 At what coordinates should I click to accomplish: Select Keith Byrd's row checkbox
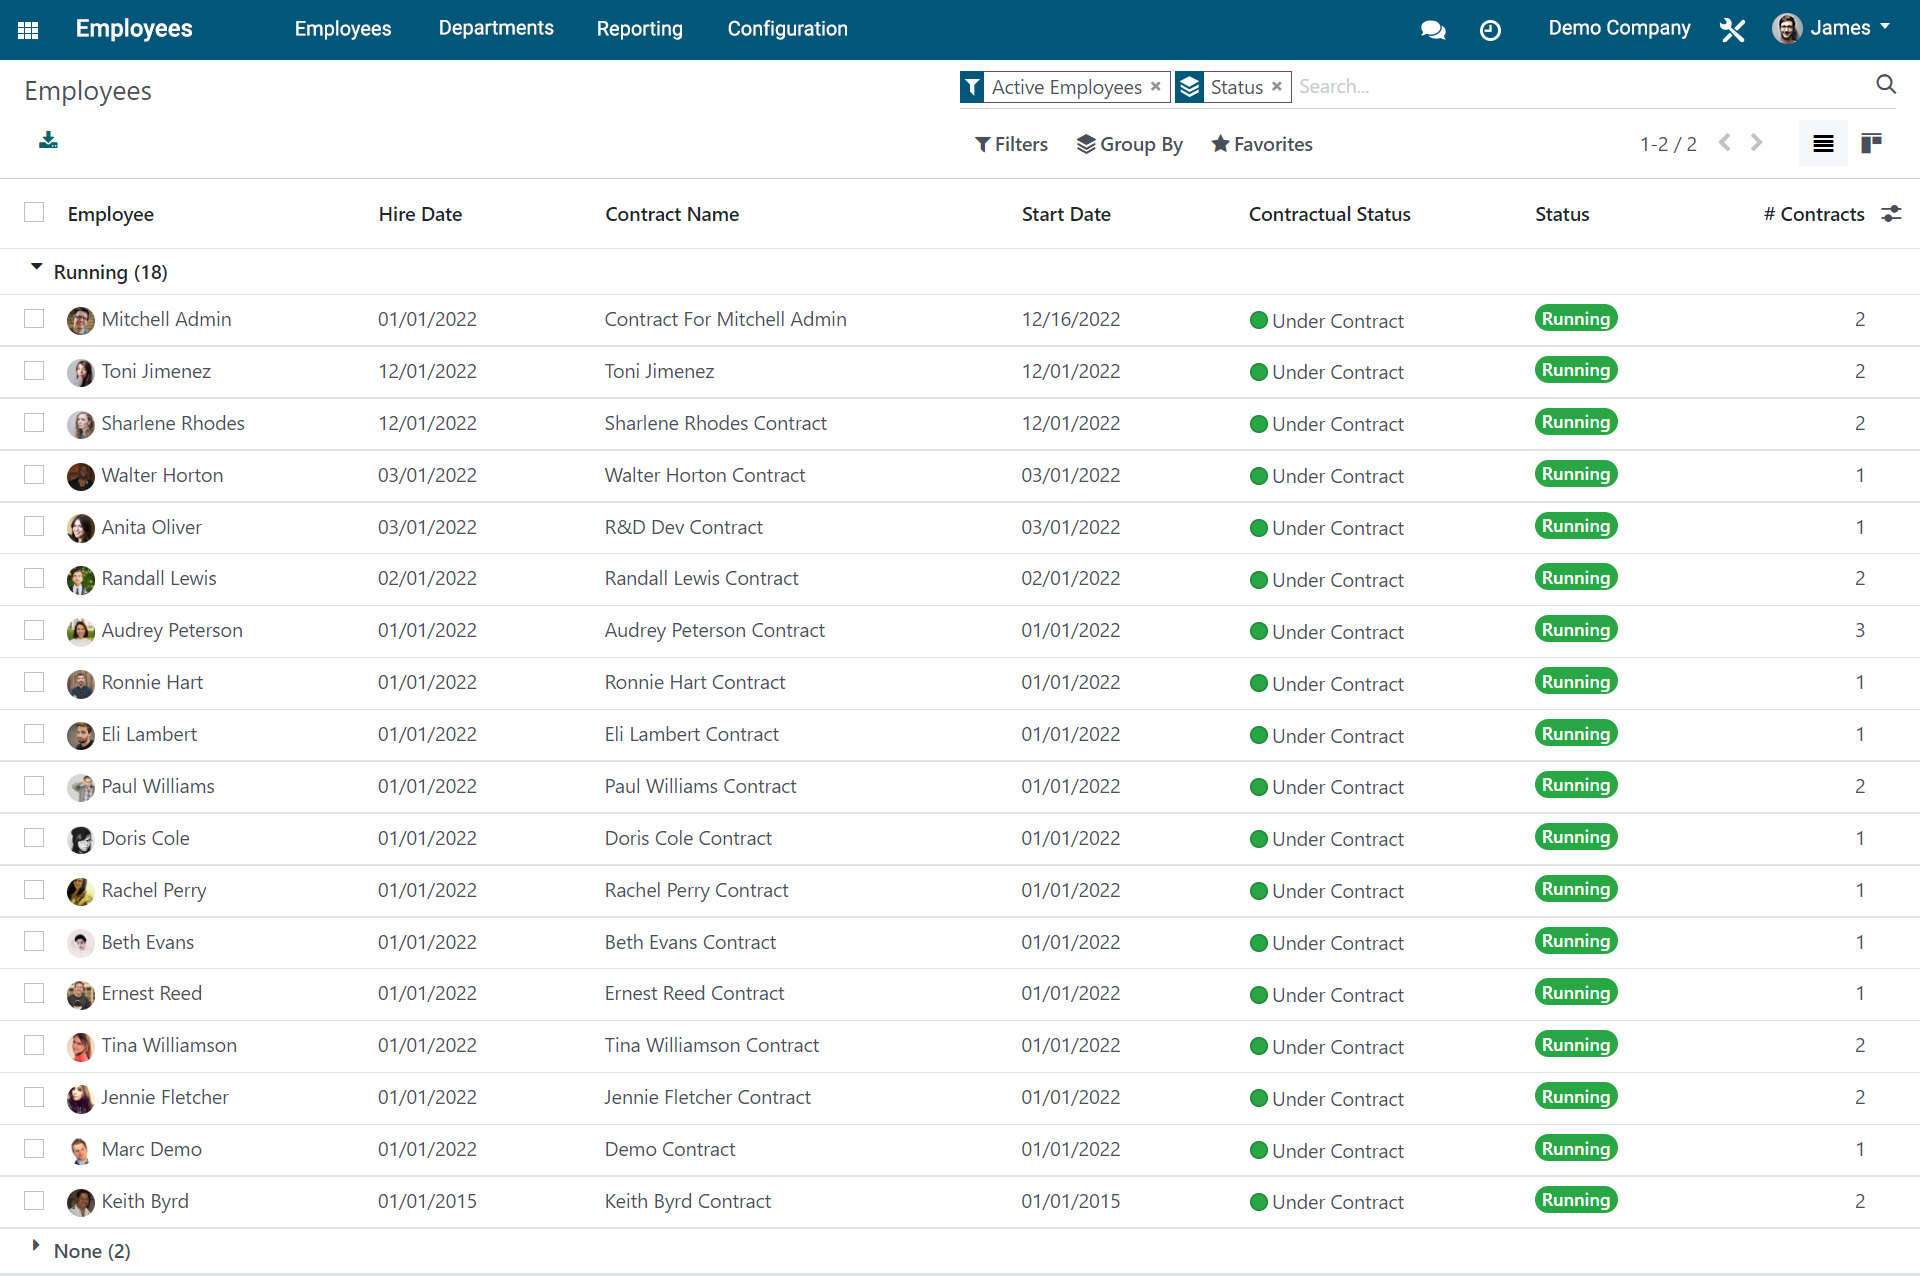coord(35,1201)
